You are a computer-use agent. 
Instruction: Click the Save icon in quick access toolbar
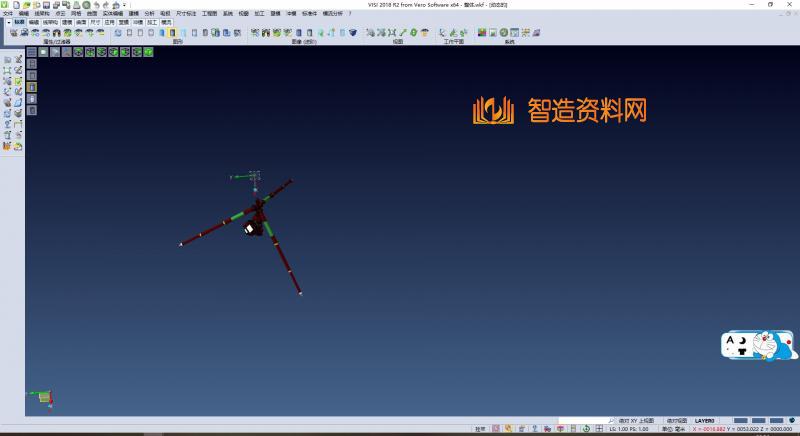click(x=46, y=5)
